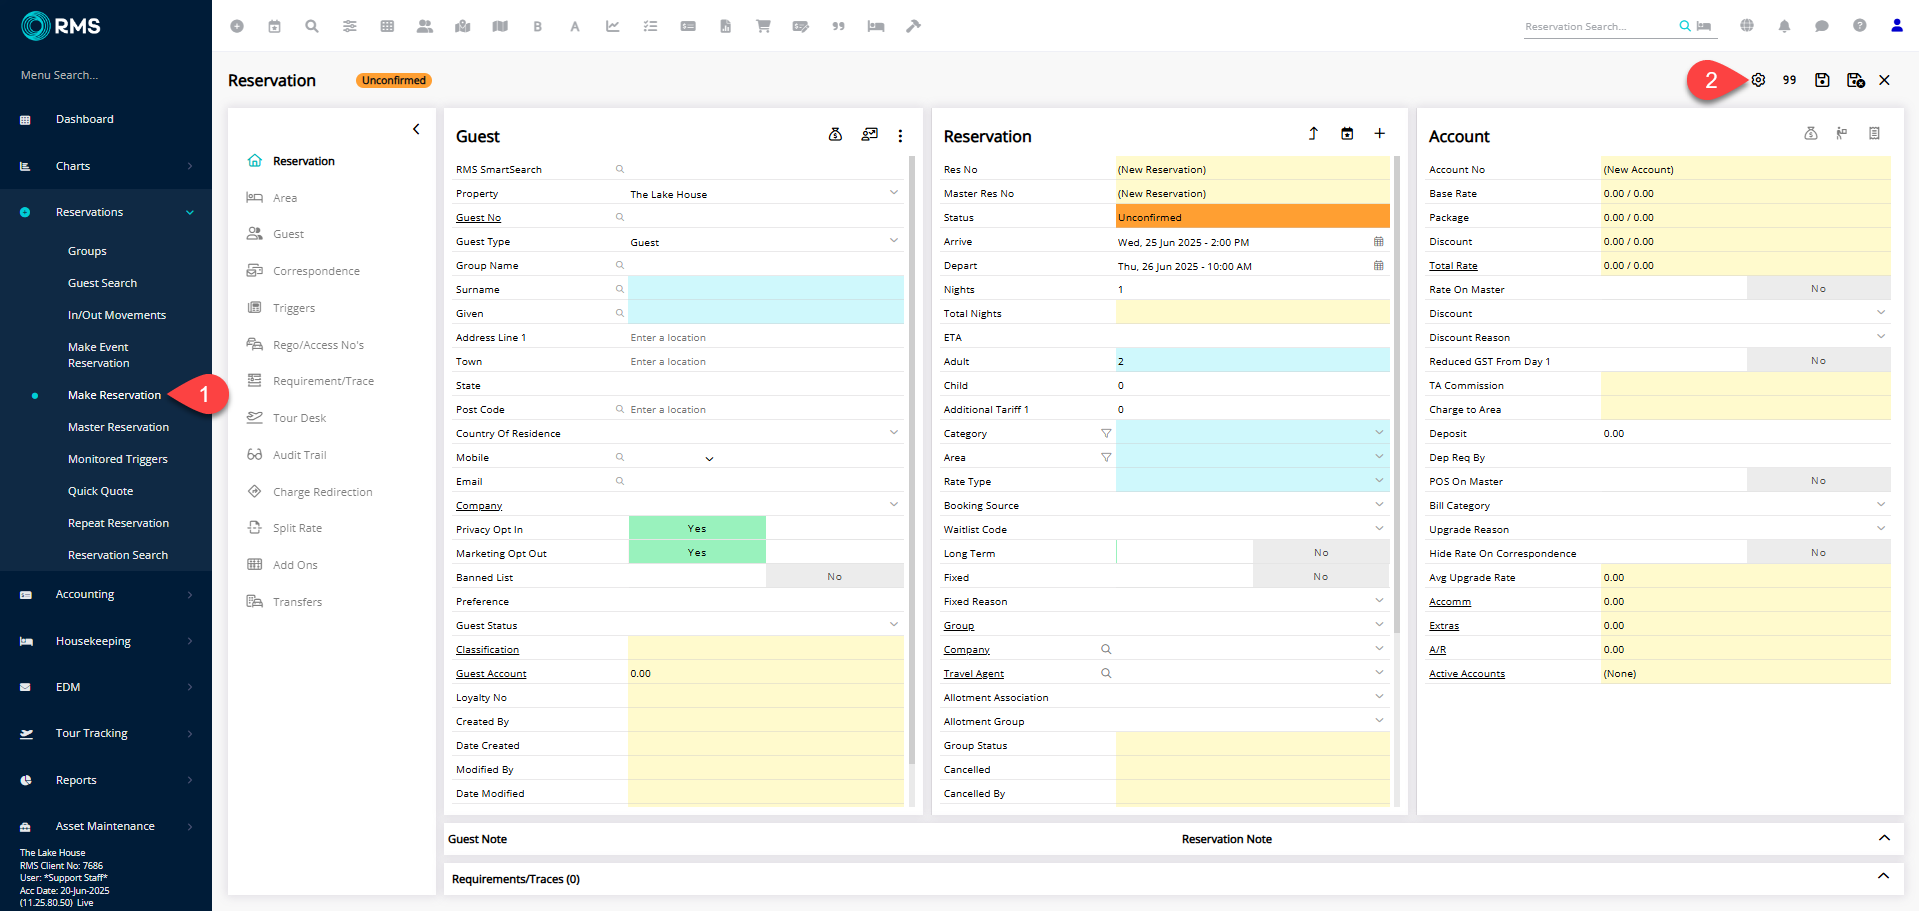
Task: Click the document icon in Account panel
Action: (x=1874, y=134)
